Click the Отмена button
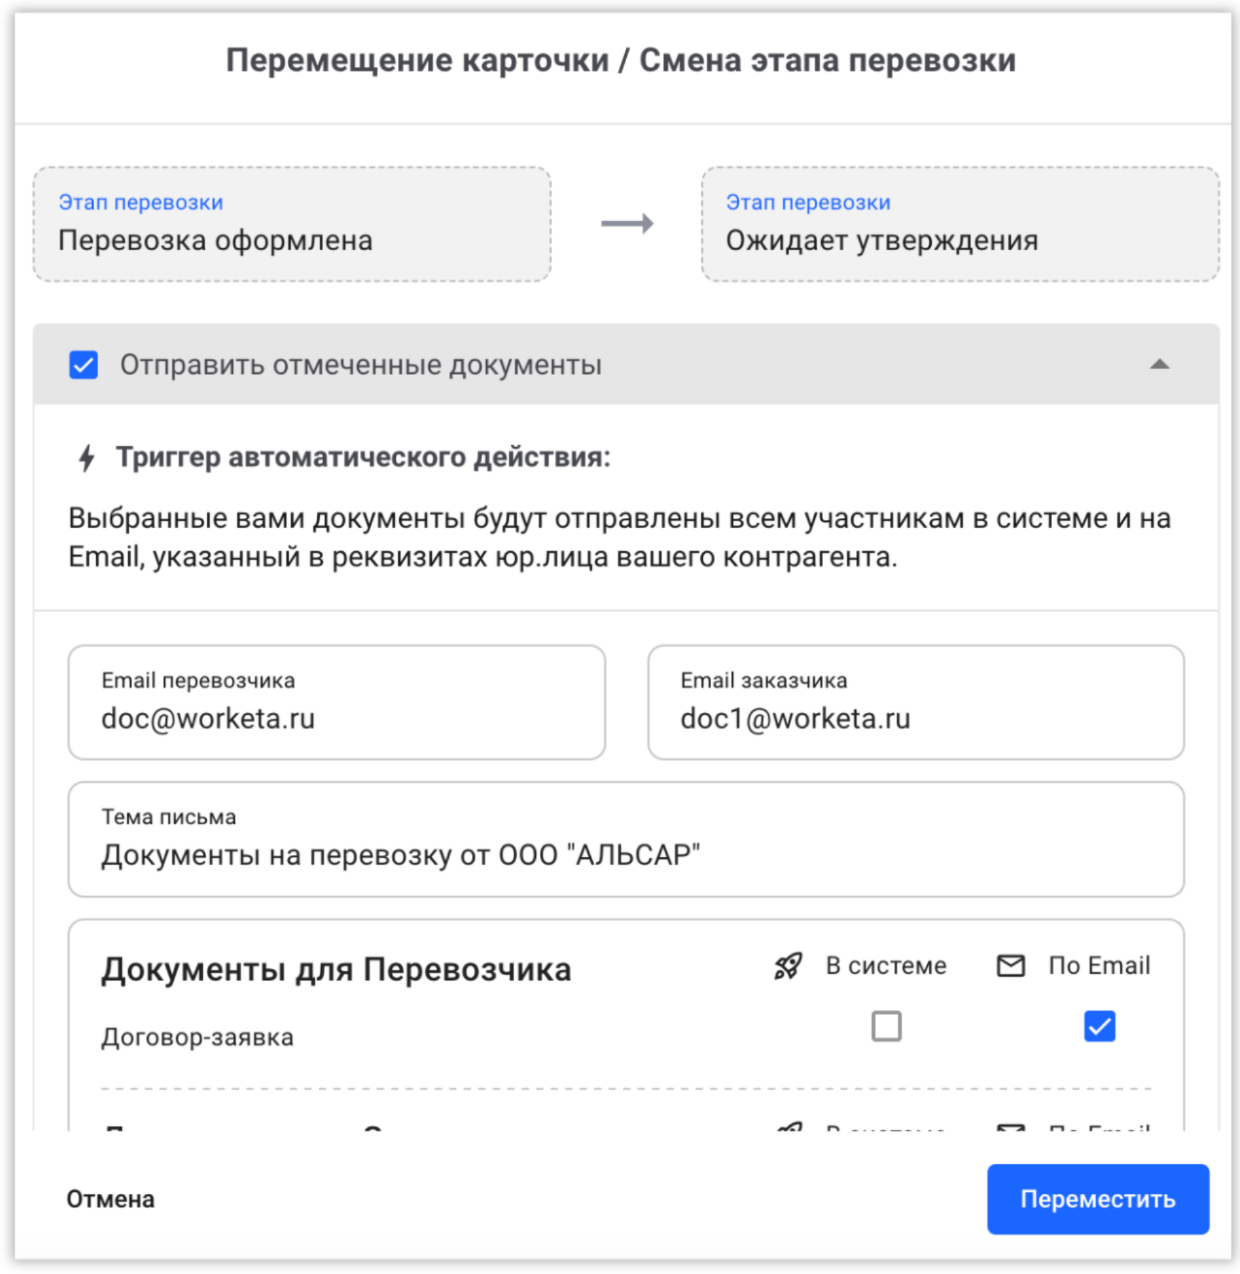 tap(110, 1198)
